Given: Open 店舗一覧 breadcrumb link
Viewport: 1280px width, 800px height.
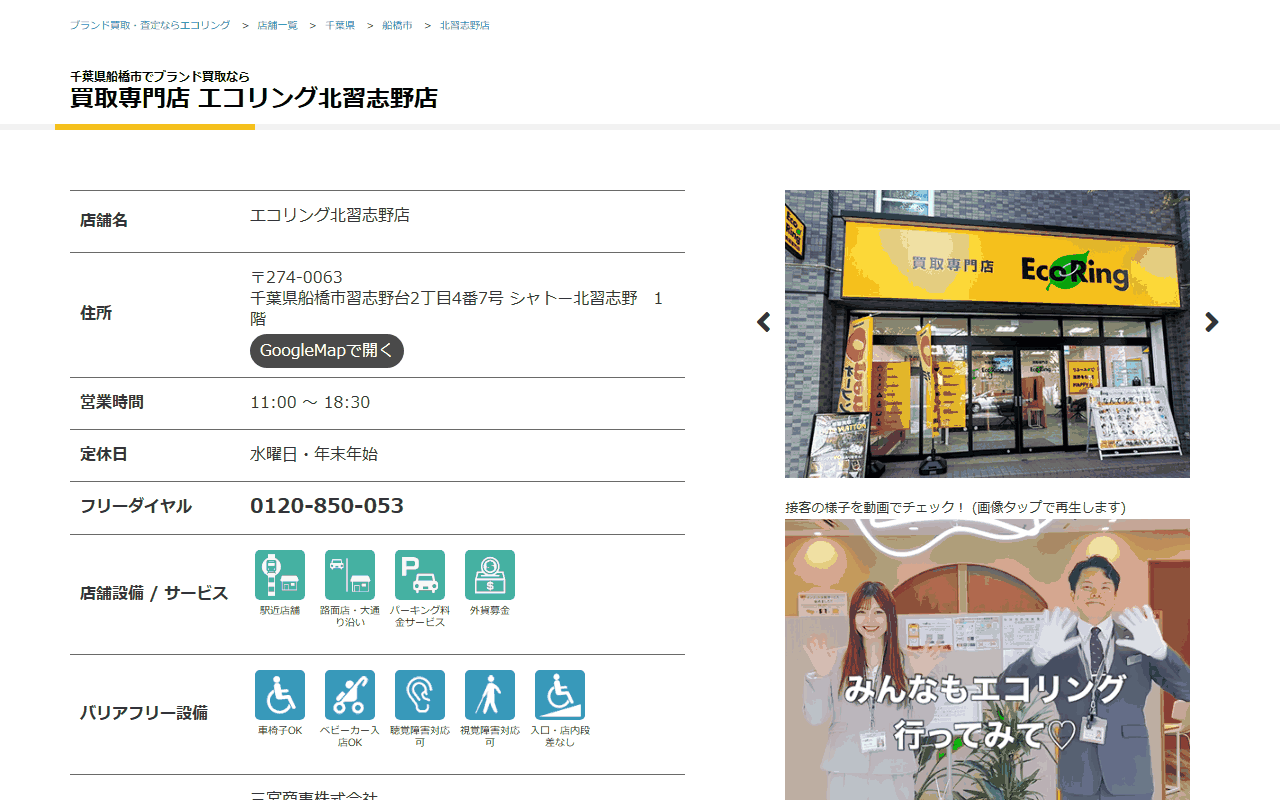Looking at the screenshot, I should click(x=278, y=25).
